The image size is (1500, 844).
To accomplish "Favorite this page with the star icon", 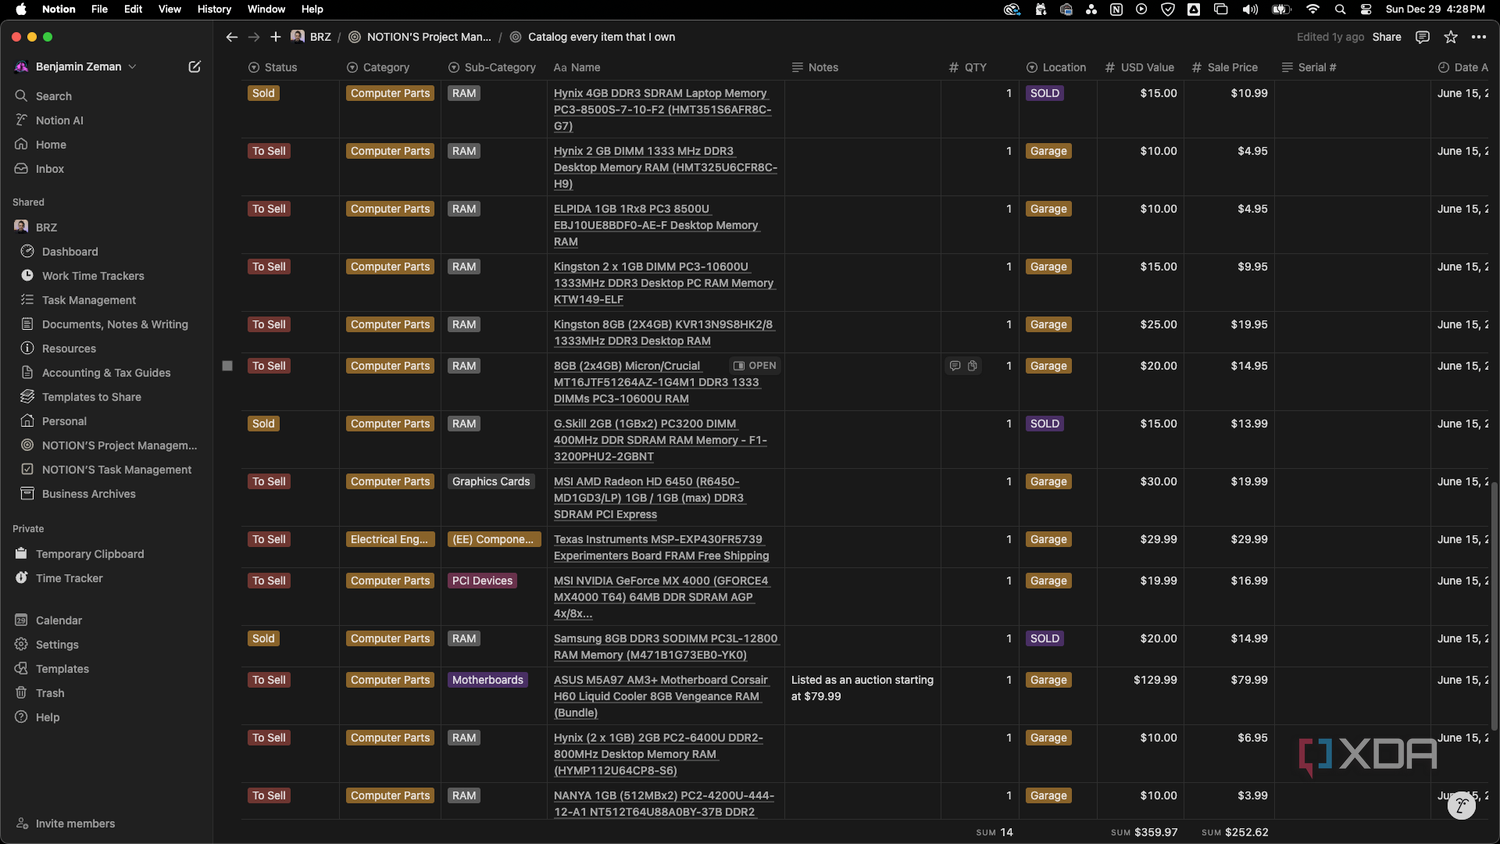I will (1450, 37).
